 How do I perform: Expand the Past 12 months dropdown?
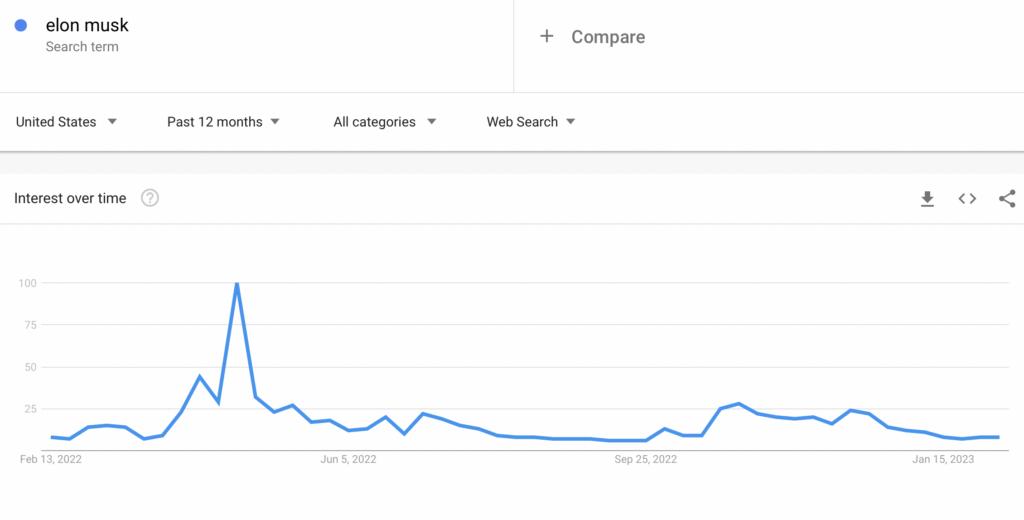pos(223,122)
